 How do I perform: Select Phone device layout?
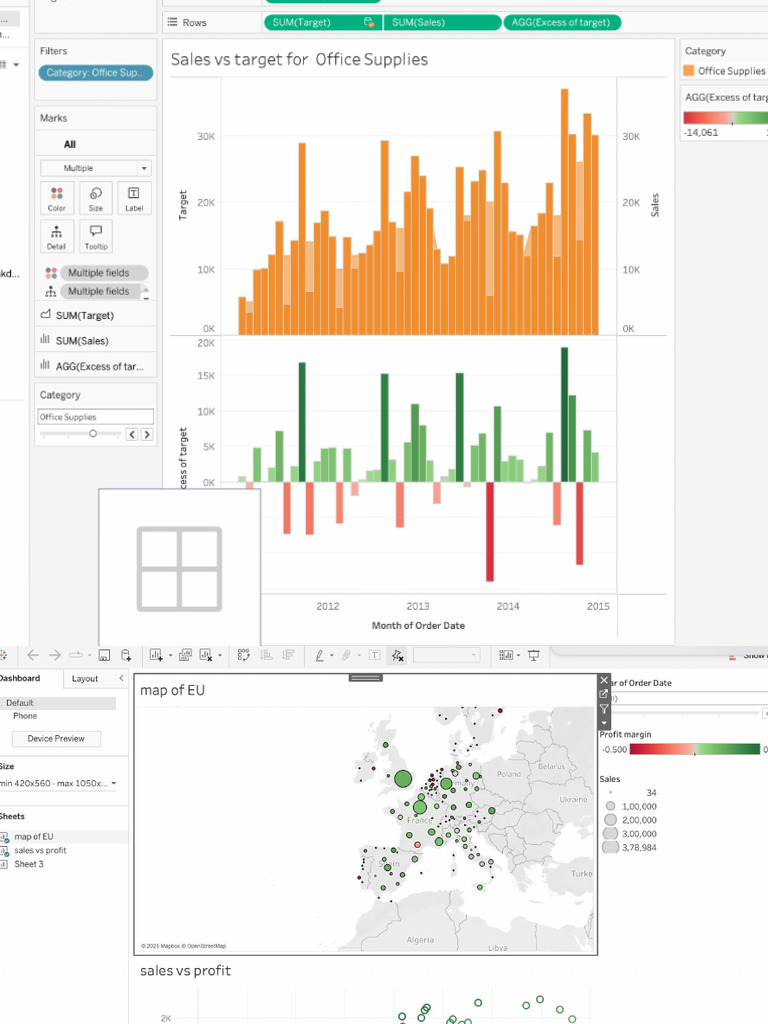(25, 716)
